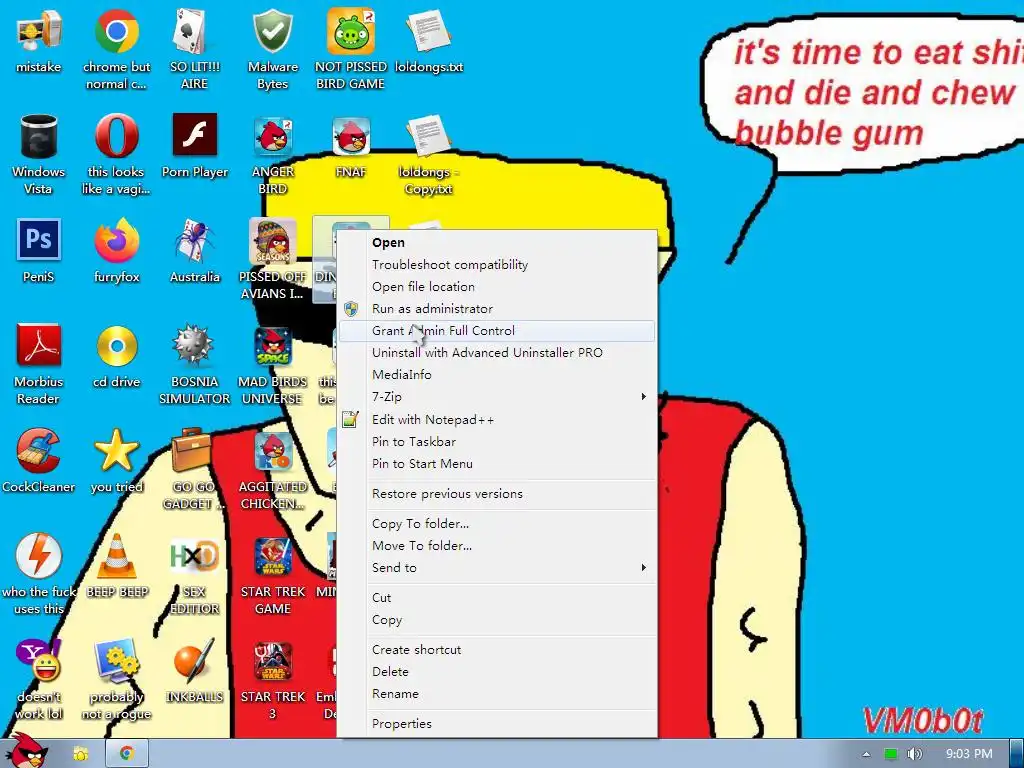Screen dimensions: 1024x768
Task: Select the 'STAR TREK GAME' icon
Action: tap(272, 556)
